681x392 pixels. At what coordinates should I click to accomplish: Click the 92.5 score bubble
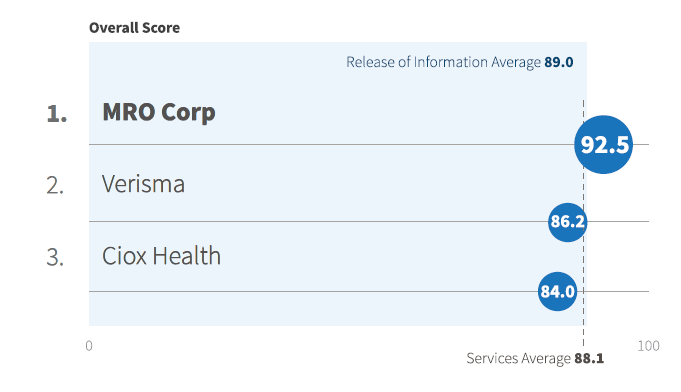click(x=603, y=145)
